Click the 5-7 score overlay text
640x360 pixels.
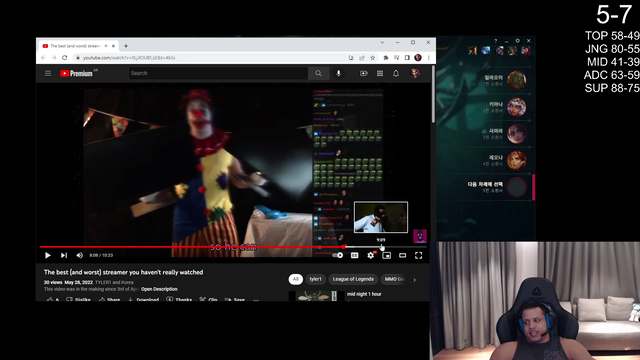click(x=614, y=16)
